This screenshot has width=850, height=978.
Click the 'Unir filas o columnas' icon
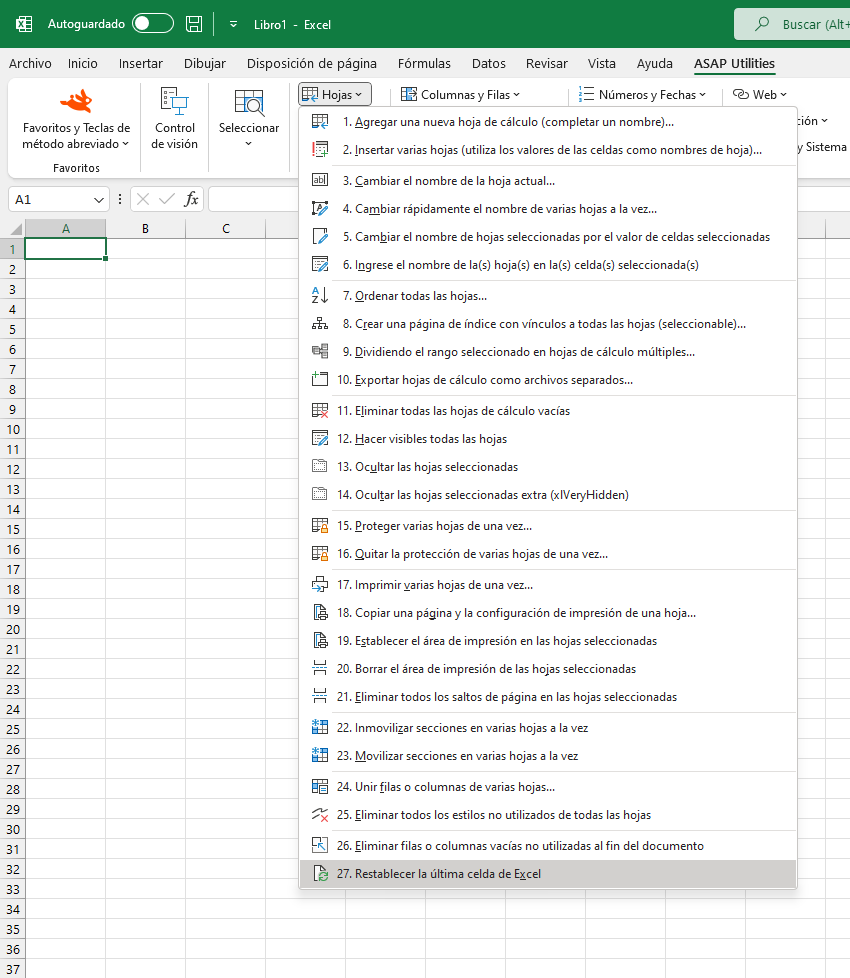click(x=320, y=787)
